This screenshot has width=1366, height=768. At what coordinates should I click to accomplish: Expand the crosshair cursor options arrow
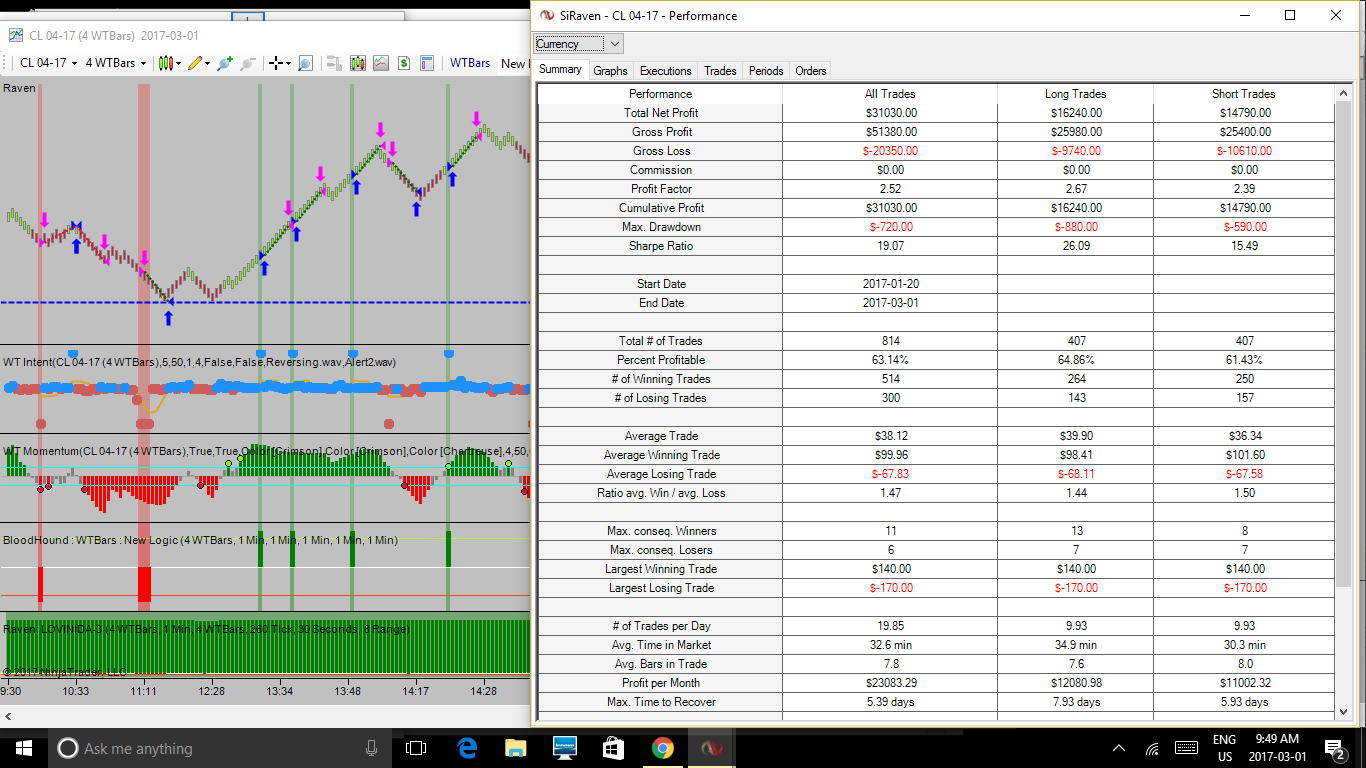click(288, 63)
